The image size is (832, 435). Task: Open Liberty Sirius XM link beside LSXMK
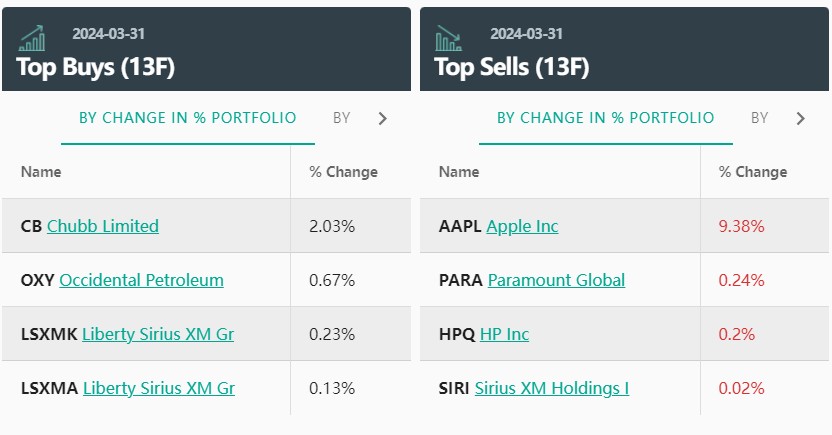pos(158,334)
